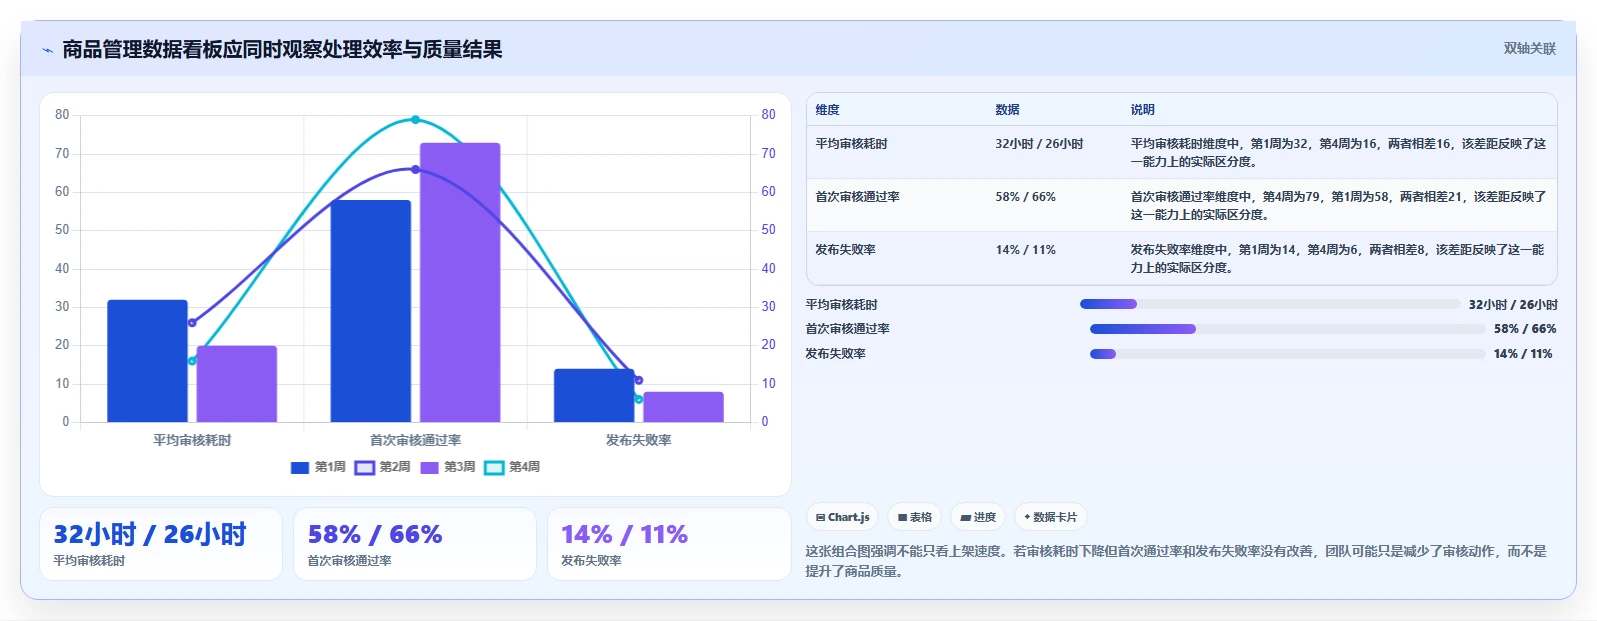Select the 进度 chip
The image size is (1597, 621).
pos(978,517)
